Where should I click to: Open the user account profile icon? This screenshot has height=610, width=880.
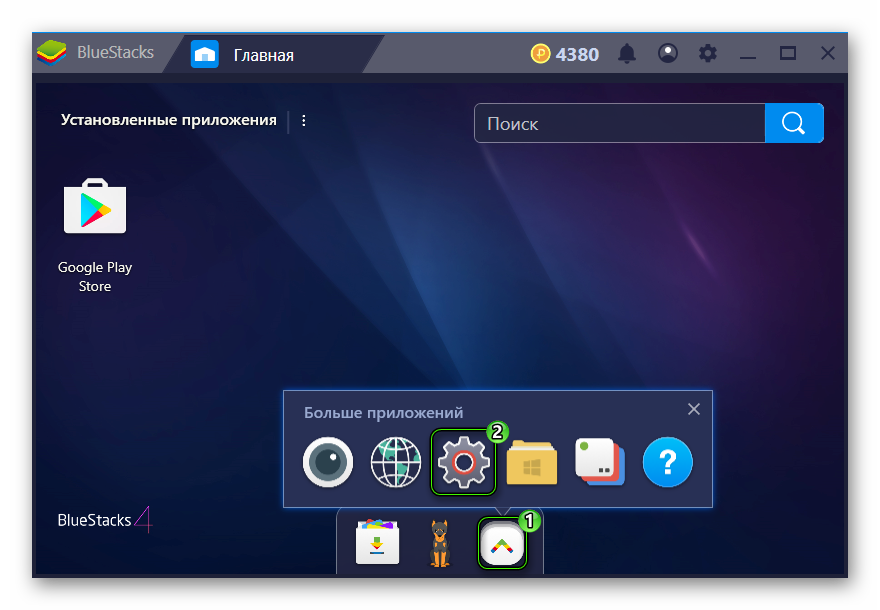[668, 53]
